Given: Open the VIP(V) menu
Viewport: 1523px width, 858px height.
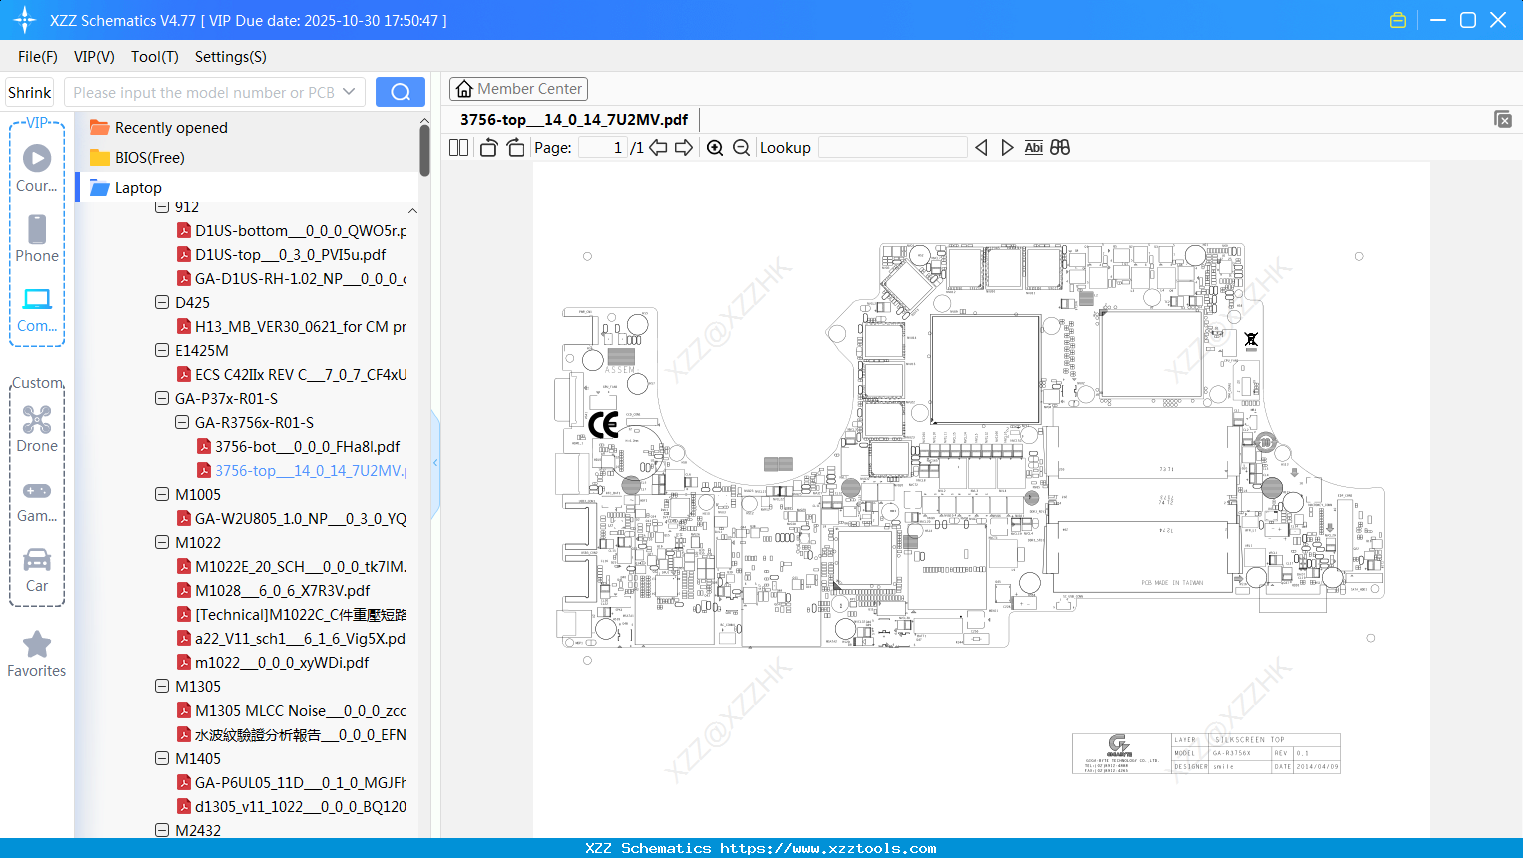Looking at the screenshot, I should (94, 57).
